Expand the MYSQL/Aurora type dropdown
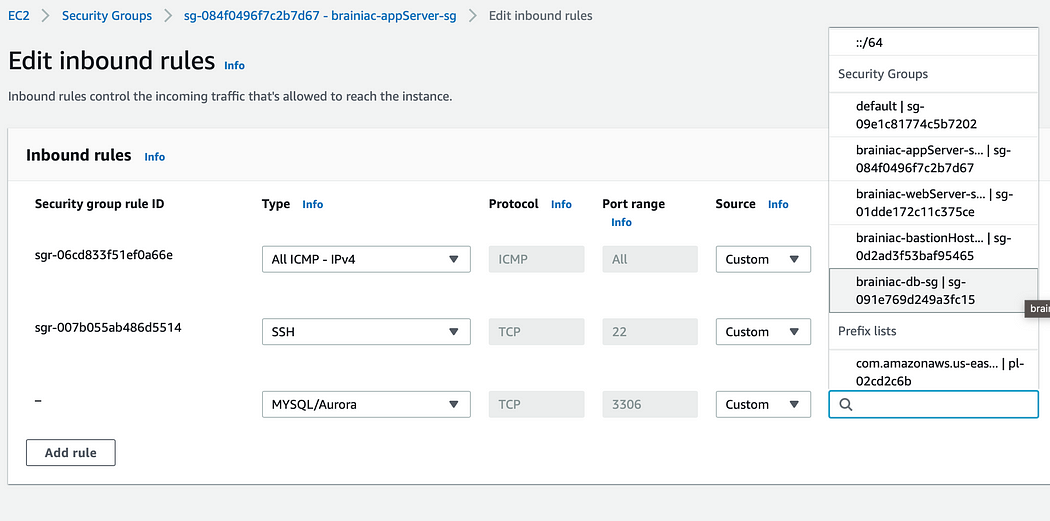Viewport: 1050px width, 521px height. [366, 404]
